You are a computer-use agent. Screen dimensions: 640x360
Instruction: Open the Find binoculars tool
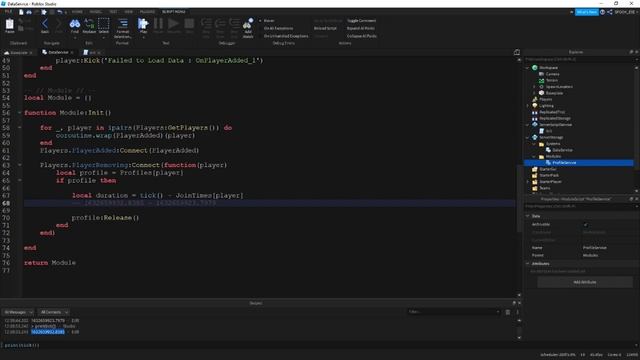75,24
